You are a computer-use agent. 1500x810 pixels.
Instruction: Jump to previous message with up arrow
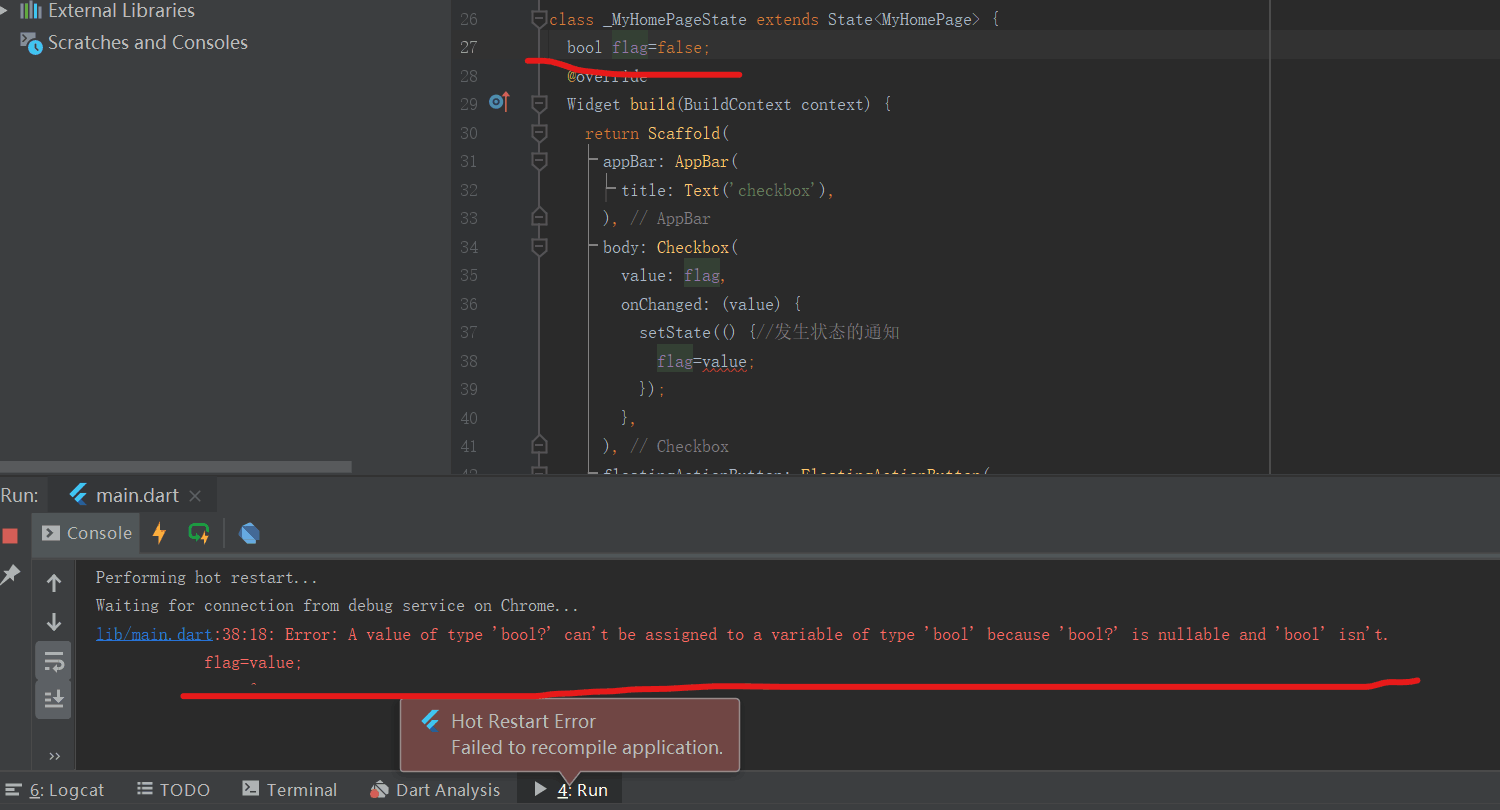coord(53,581)
